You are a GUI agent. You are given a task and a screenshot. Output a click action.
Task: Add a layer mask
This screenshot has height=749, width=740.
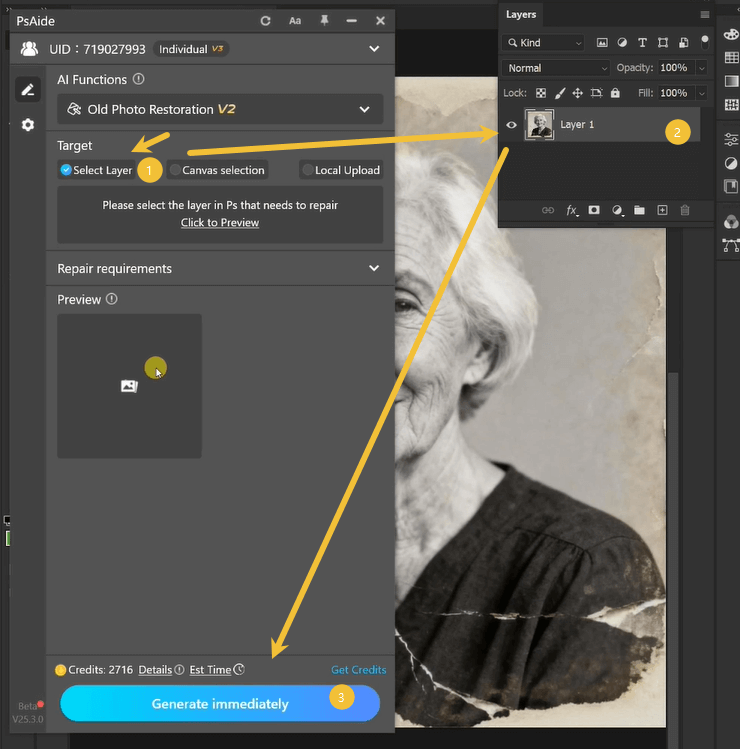594,210
